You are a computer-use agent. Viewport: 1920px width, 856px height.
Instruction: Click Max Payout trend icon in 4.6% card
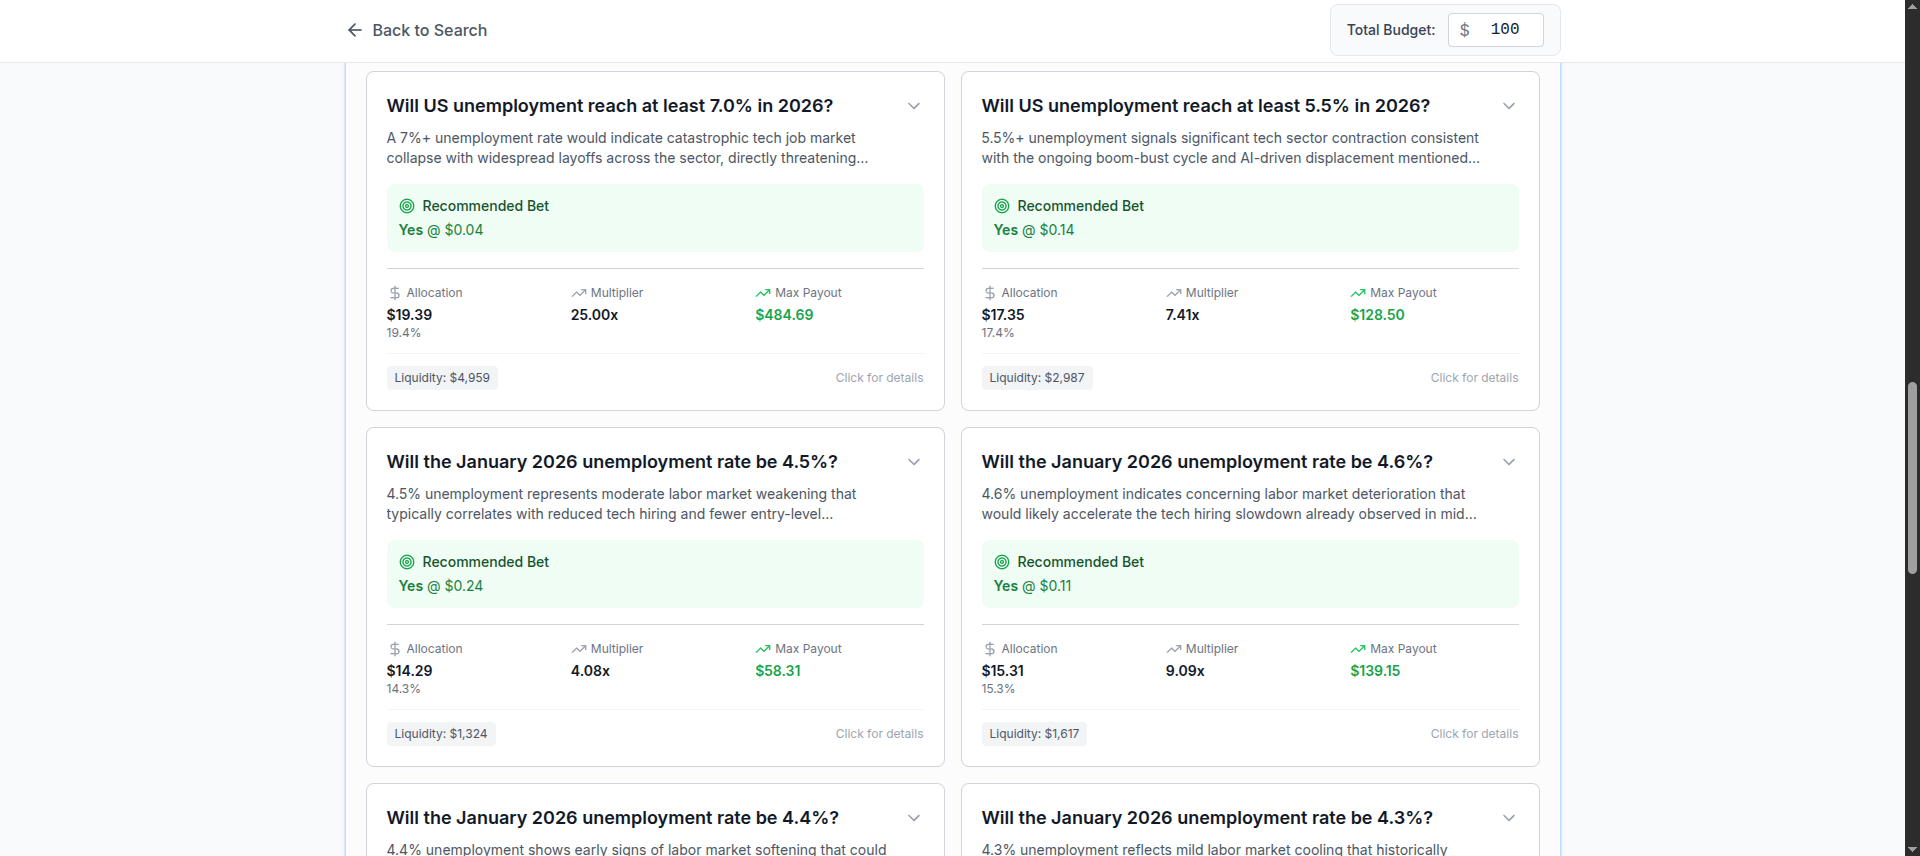pyautogui.click(x=1358, y=649)
